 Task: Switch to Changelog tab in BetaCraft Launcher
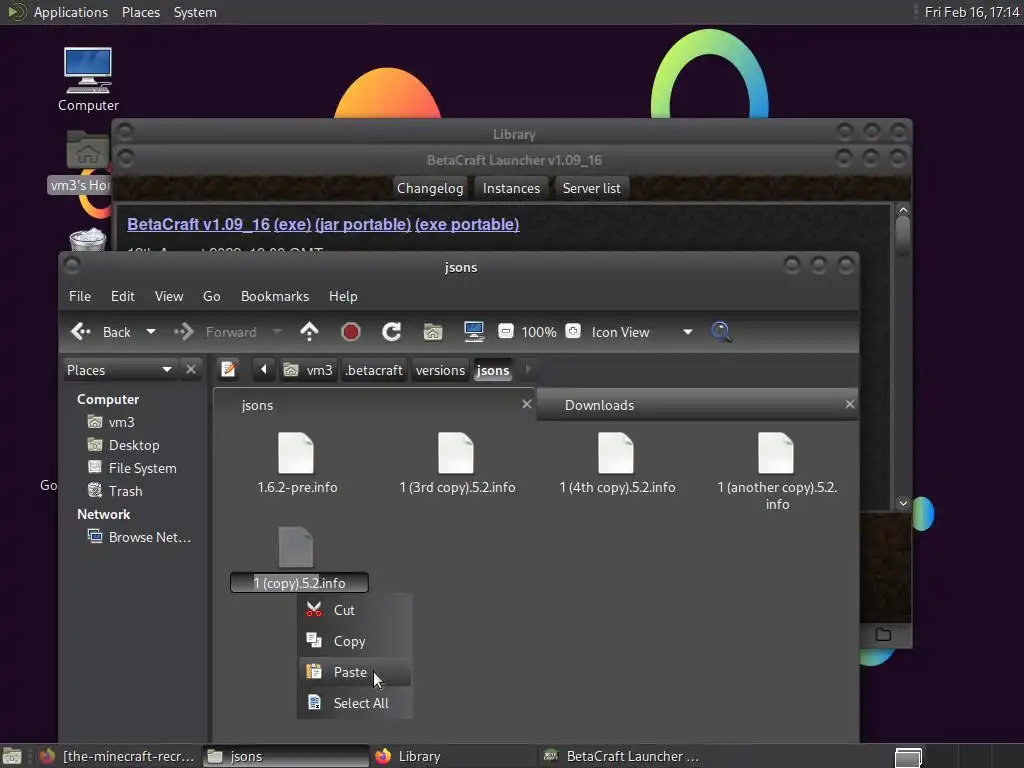click(430, 188)
